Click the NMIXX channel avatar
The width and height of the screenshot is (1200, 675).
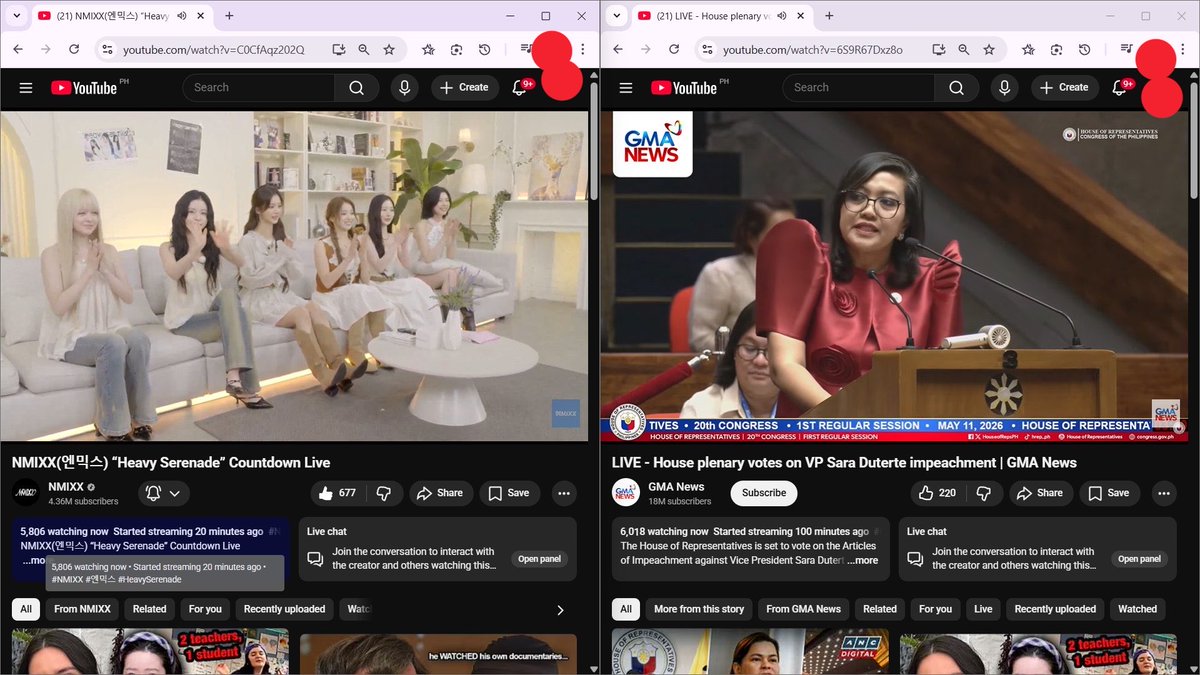pos(26,493)
